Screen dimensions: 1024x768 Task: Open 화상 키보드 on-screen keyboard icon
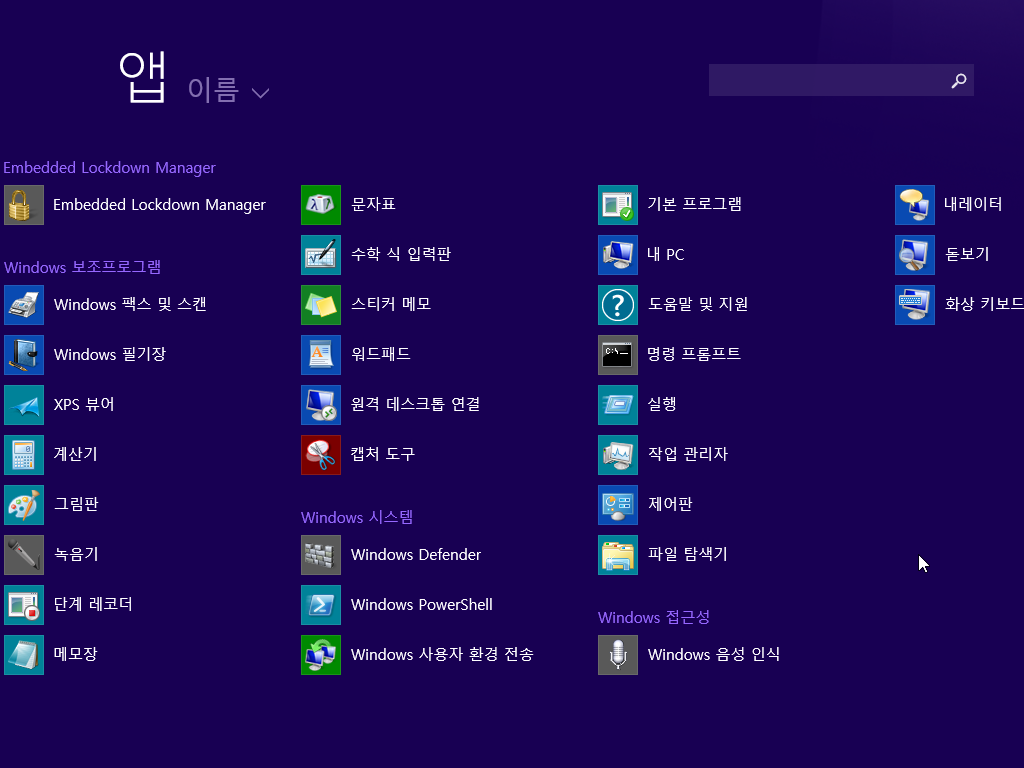click(x=915, y=305)
